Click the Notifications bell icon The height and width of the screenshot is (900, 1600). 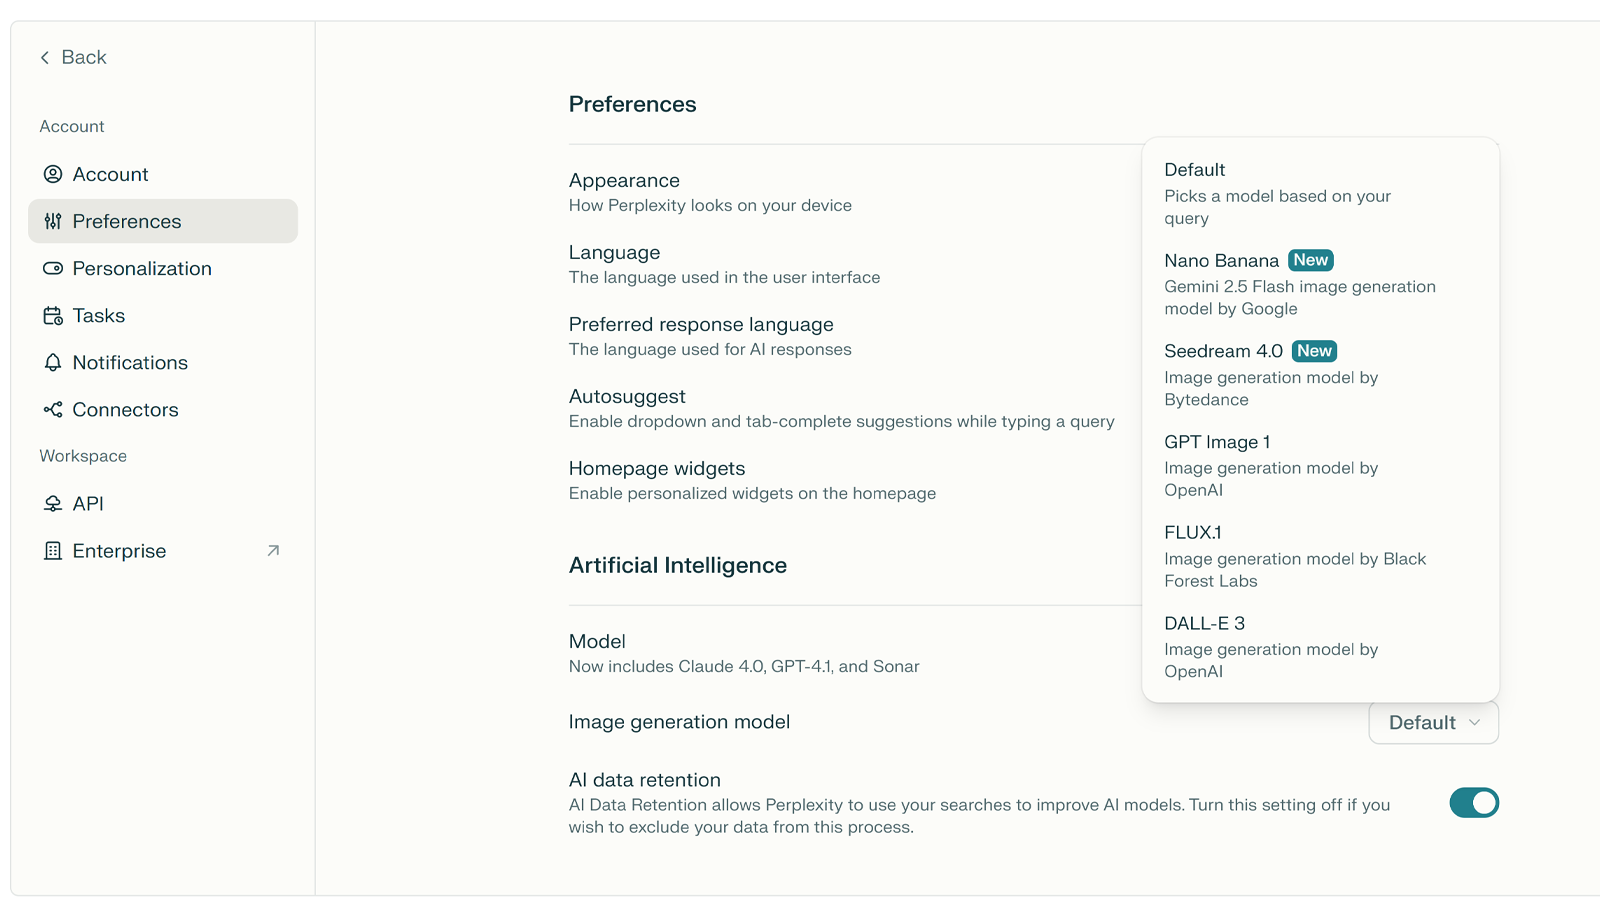coord(53,363)
